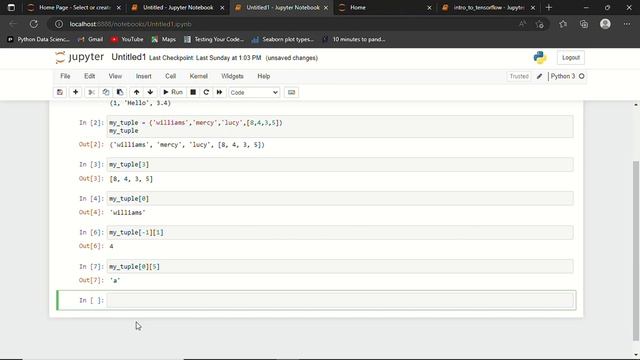Reload the page
Viewport: 640px width, 360px height.
point(34,24)
